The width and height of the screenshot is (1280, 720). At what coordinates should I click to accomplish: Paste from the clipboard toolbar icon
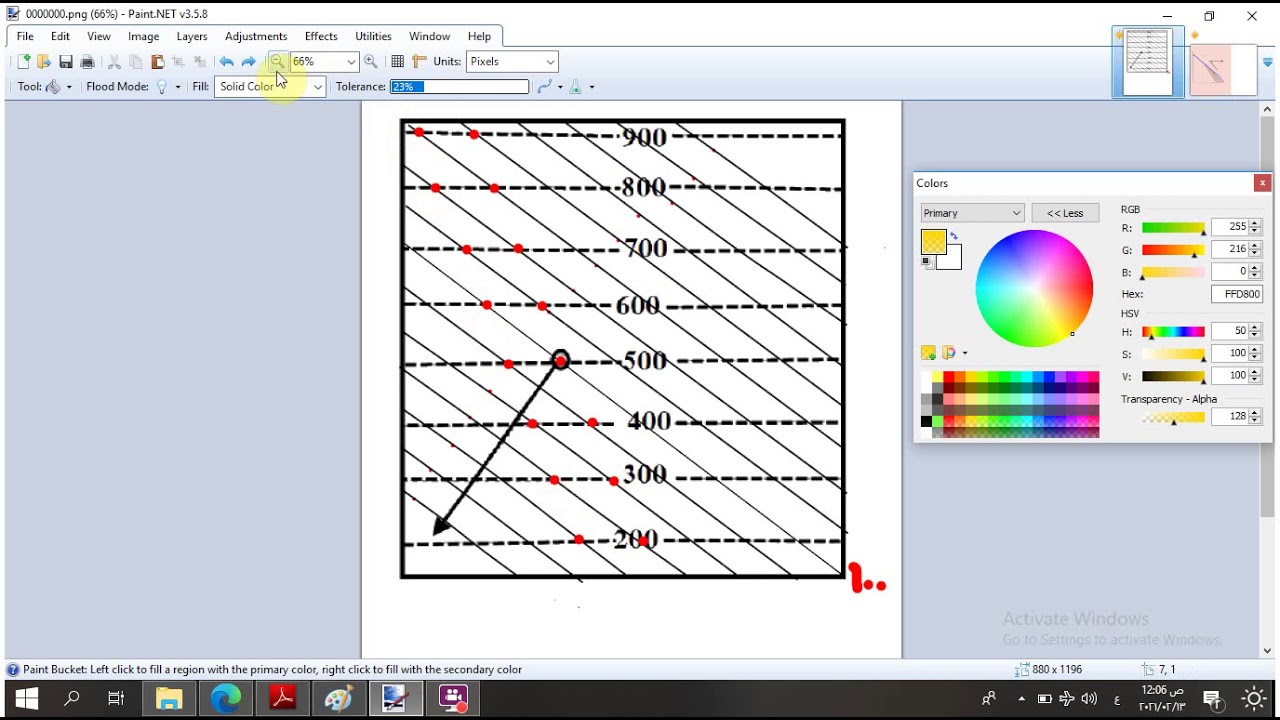pos(157,62)
